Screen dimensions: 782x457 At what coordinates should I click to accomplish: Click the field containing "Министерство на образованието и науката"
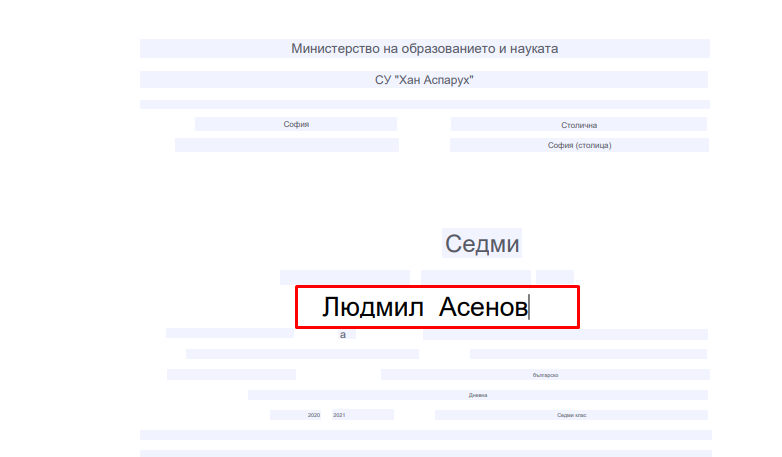(424, 48)
